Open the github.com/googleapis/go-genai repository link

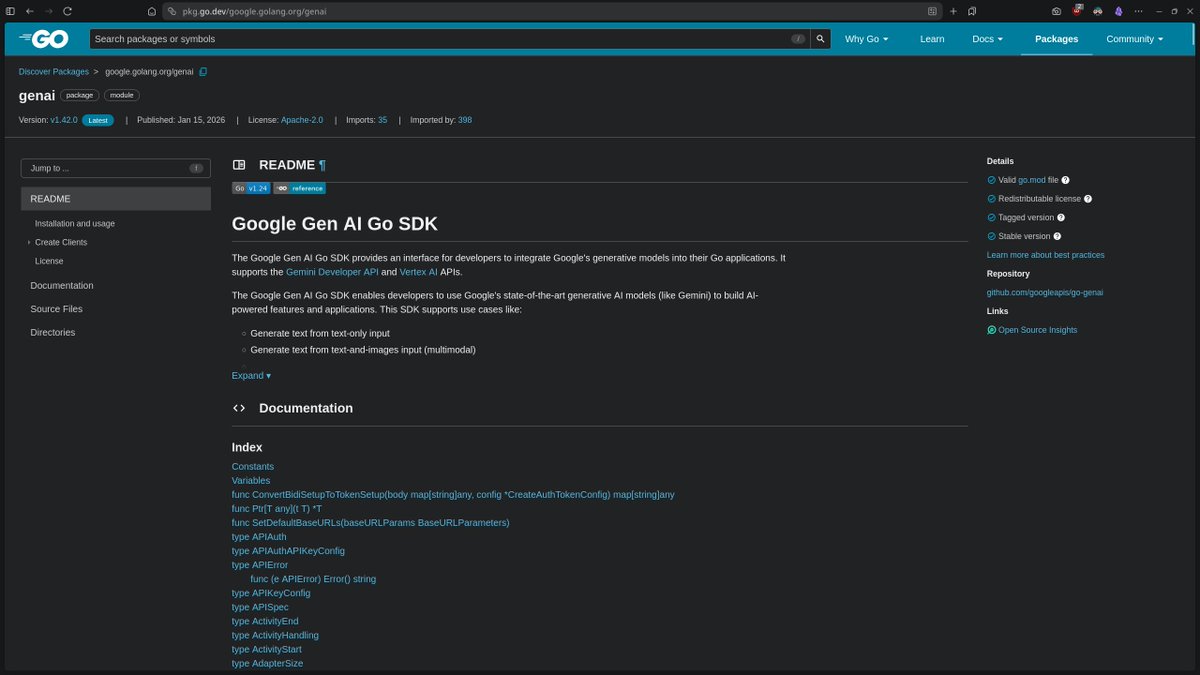click(x=1045, y=292)
